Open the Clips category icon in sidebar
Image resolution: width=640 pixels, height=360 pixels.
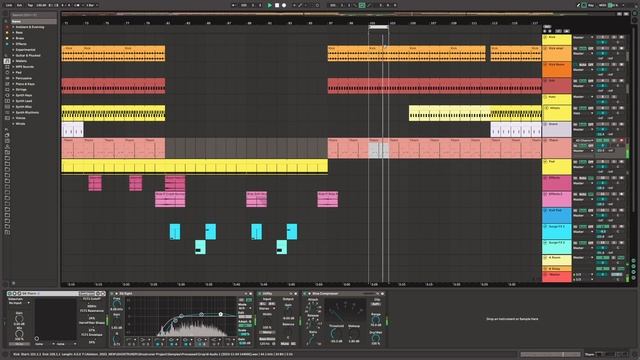7,101
